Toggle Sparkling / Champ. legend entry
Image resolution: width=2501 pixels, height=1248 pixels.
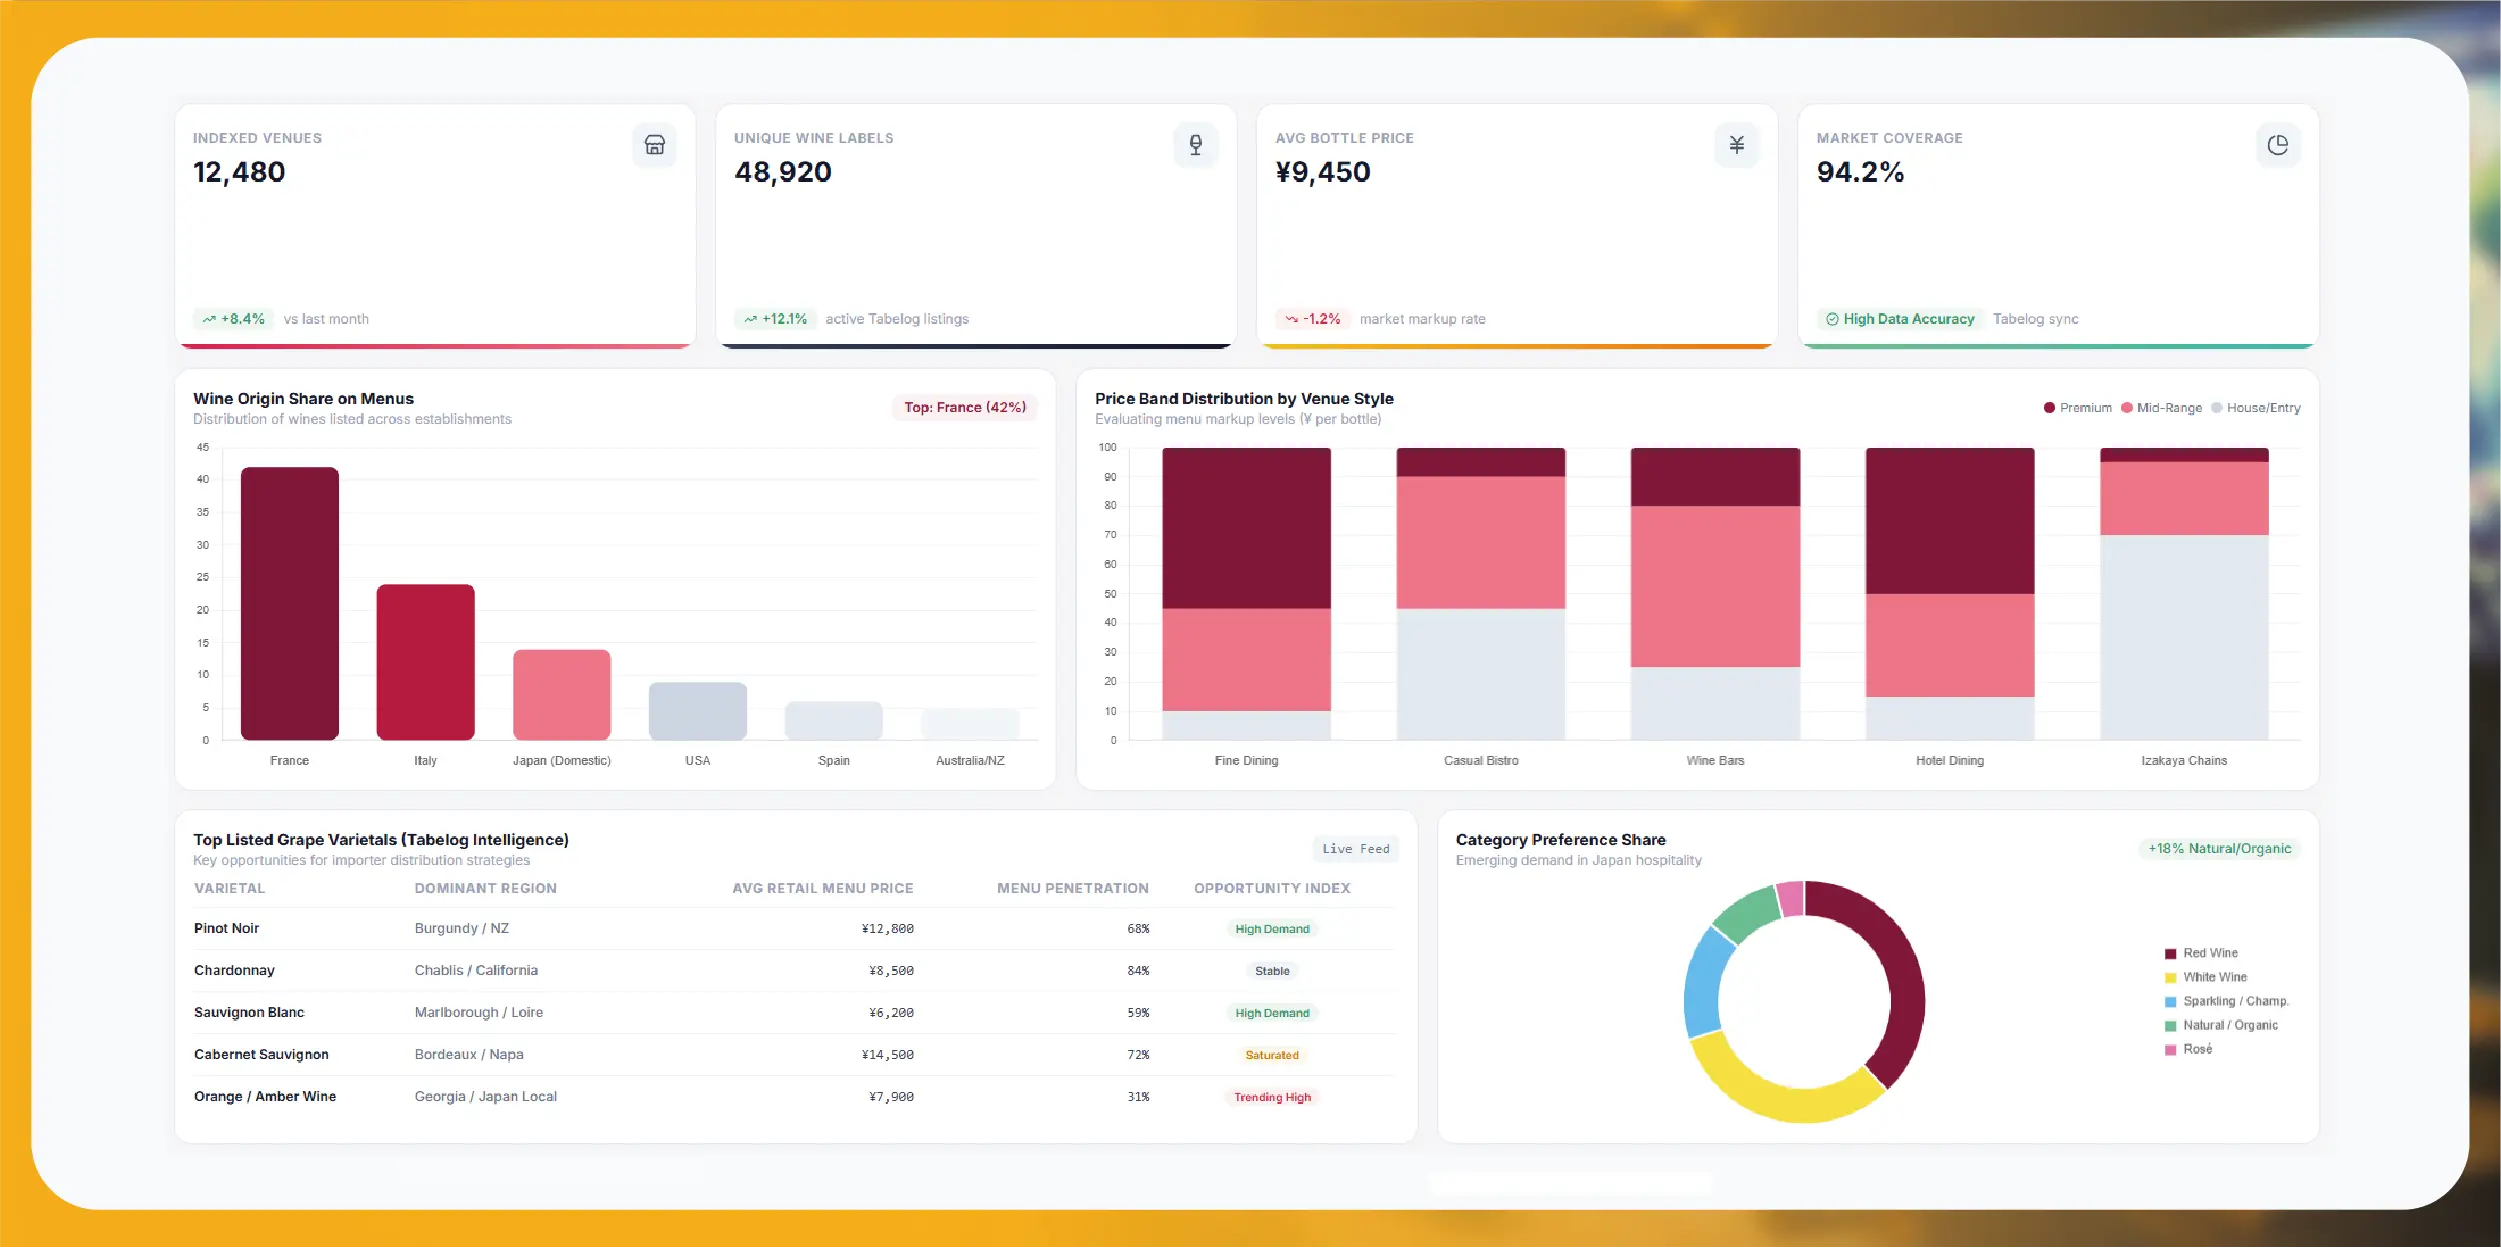click(x=2226, y=1002)
